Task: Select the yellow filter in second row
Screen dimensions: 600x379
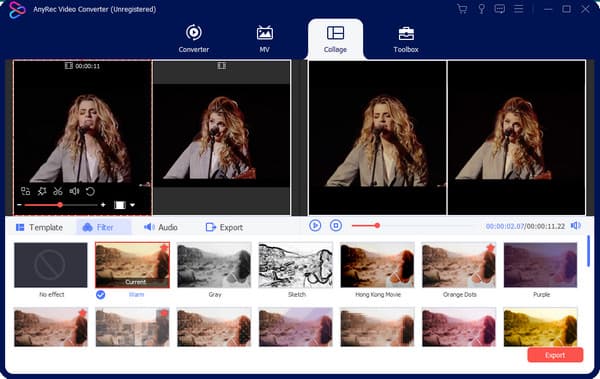Action: pyautogui.click(x=540, y=327)
